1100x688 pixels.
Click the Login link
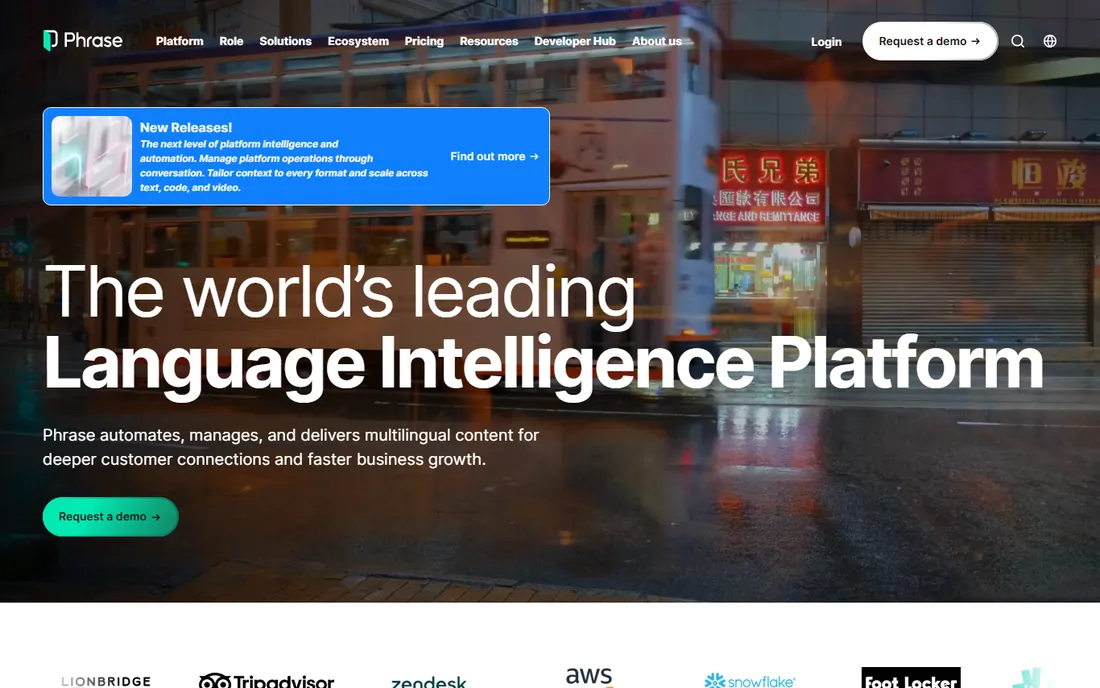(x=826, y=42)
